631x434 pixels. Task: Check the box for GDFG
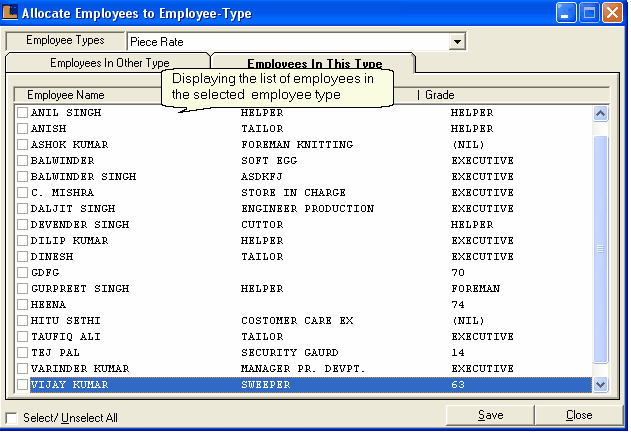(x=23, y=273)
